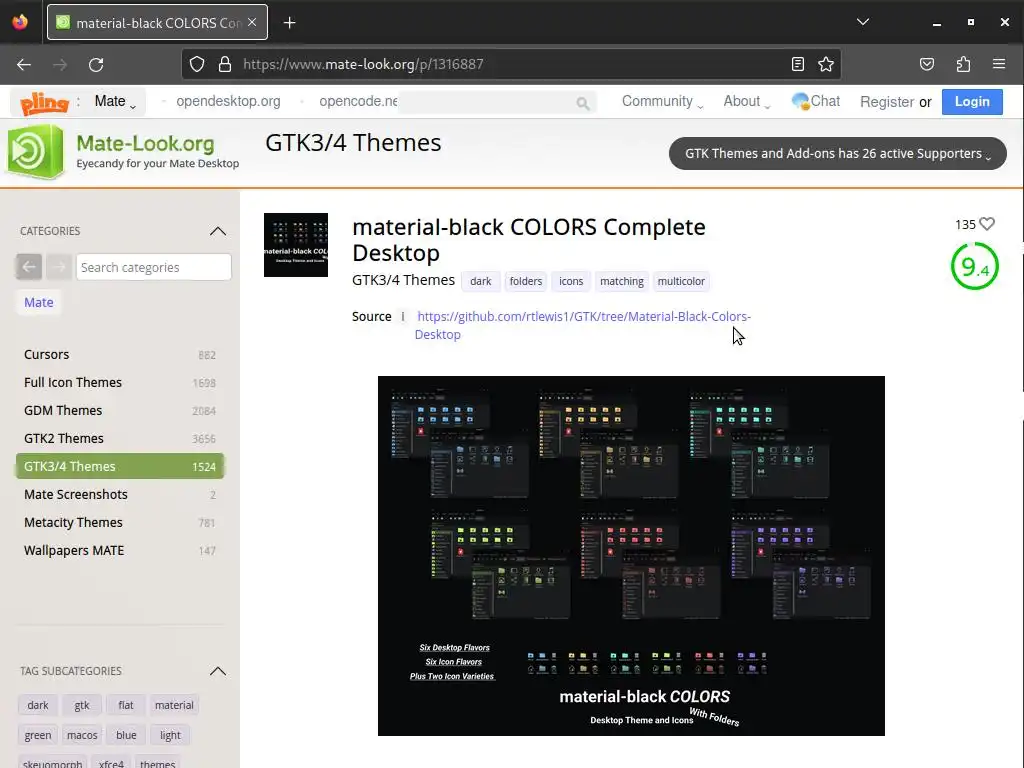Select the macos subcategory tag

click(x=82, y=735)
